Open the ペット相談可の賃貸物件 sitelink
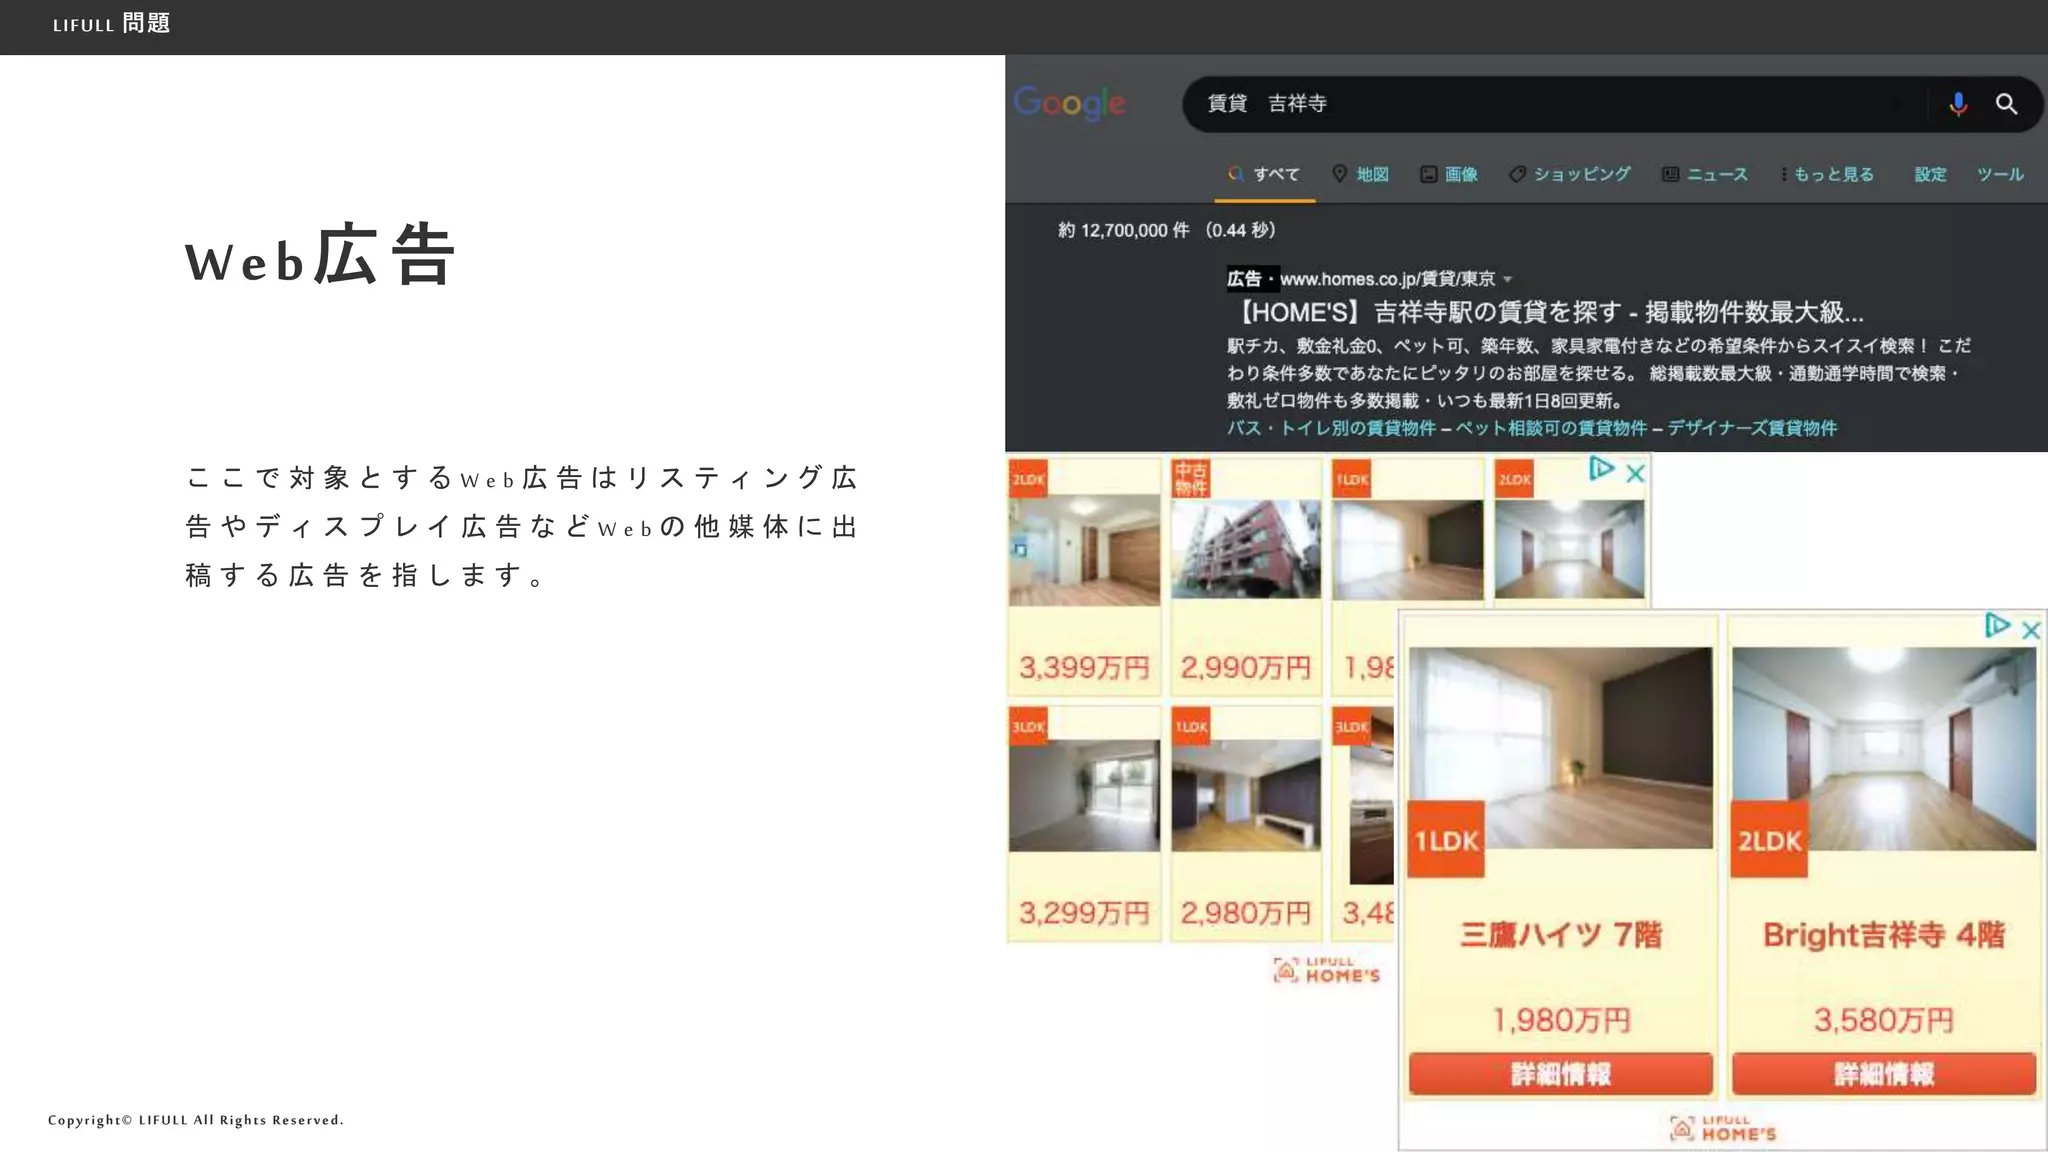Viewport: 2048px width, 1152px height. point(1551,428)
